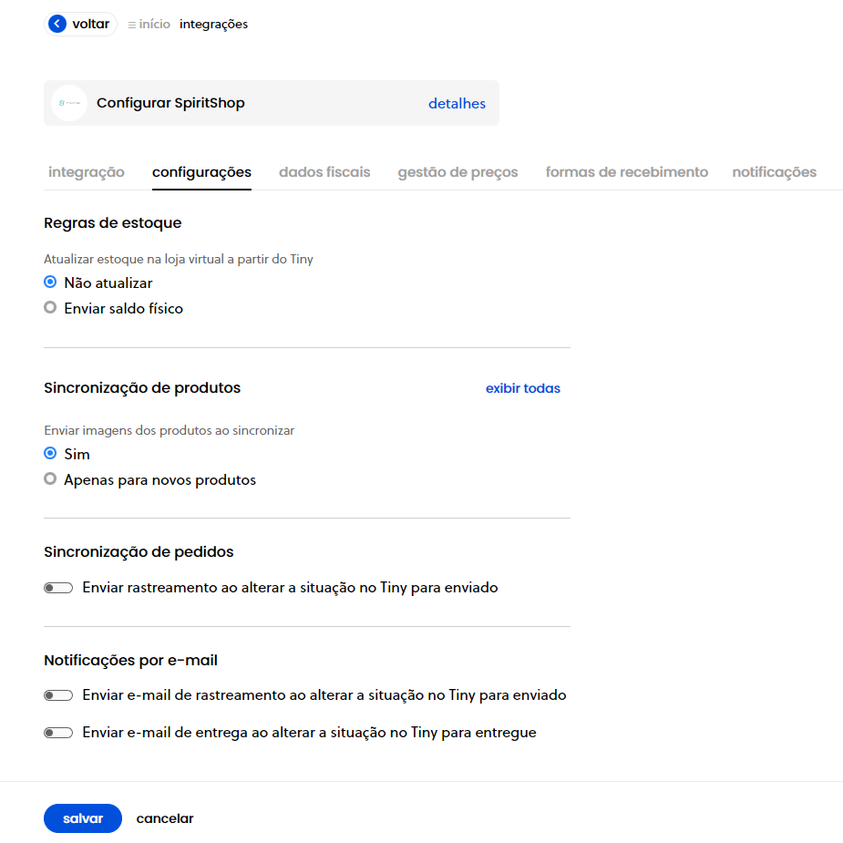This screenshot has width=843, height=843.
Task: Click the blue back arrow icon
Action: coord(57,24)
